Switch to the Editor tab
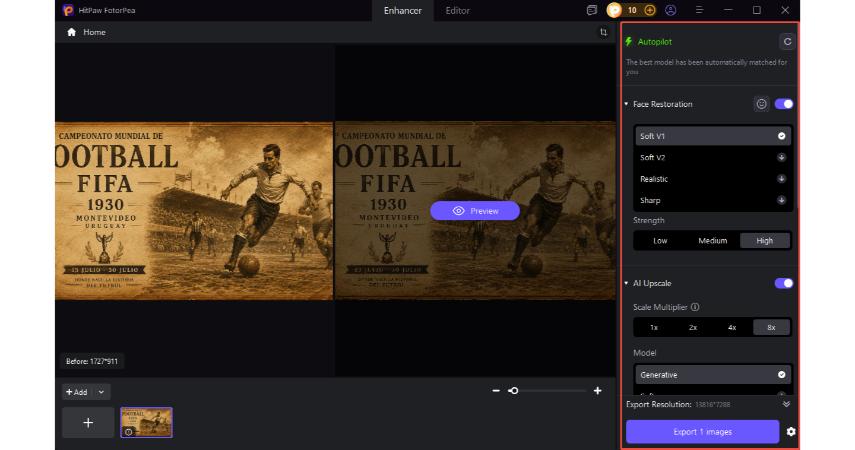Screen dimensions: 855x450 (x=457, y=11)
